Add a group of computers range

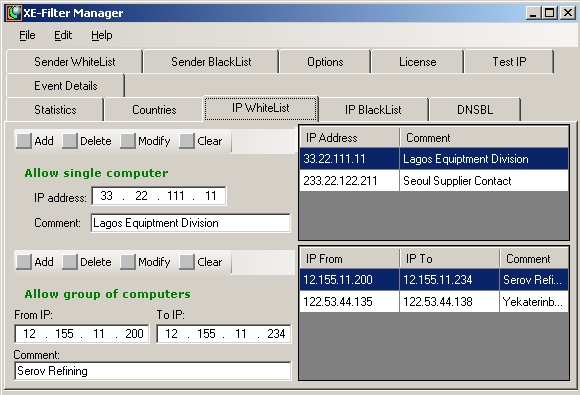[36, 262]
